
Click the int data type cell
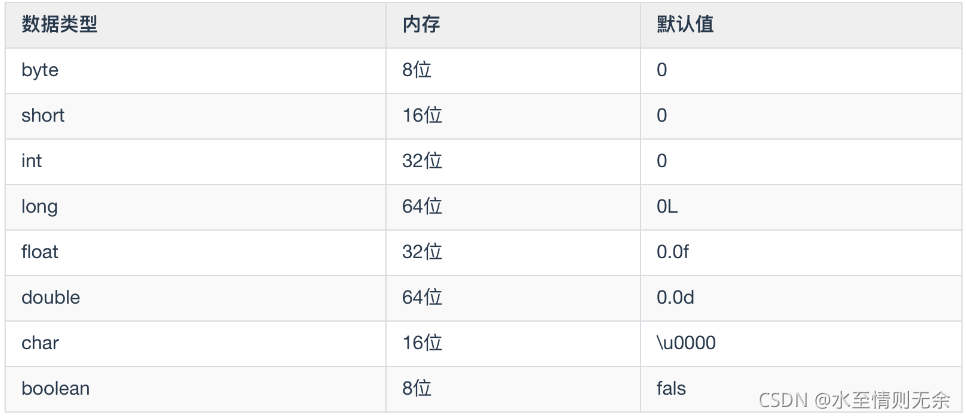coord(32,161)
